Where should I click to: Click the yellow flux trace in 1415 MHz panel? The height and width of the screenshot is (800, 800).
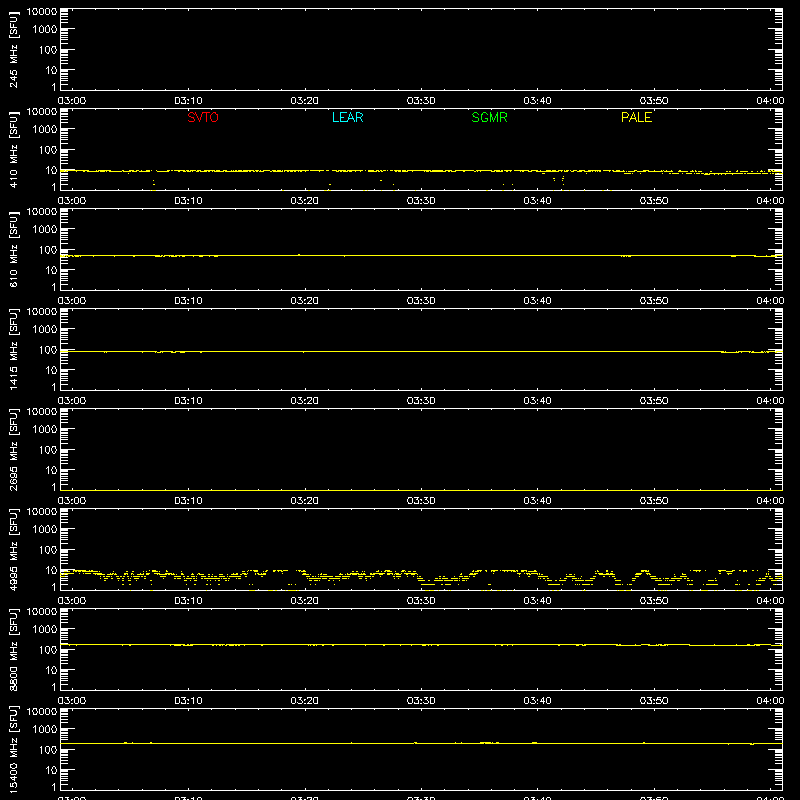pyautogui.click(x=421, y=352)
